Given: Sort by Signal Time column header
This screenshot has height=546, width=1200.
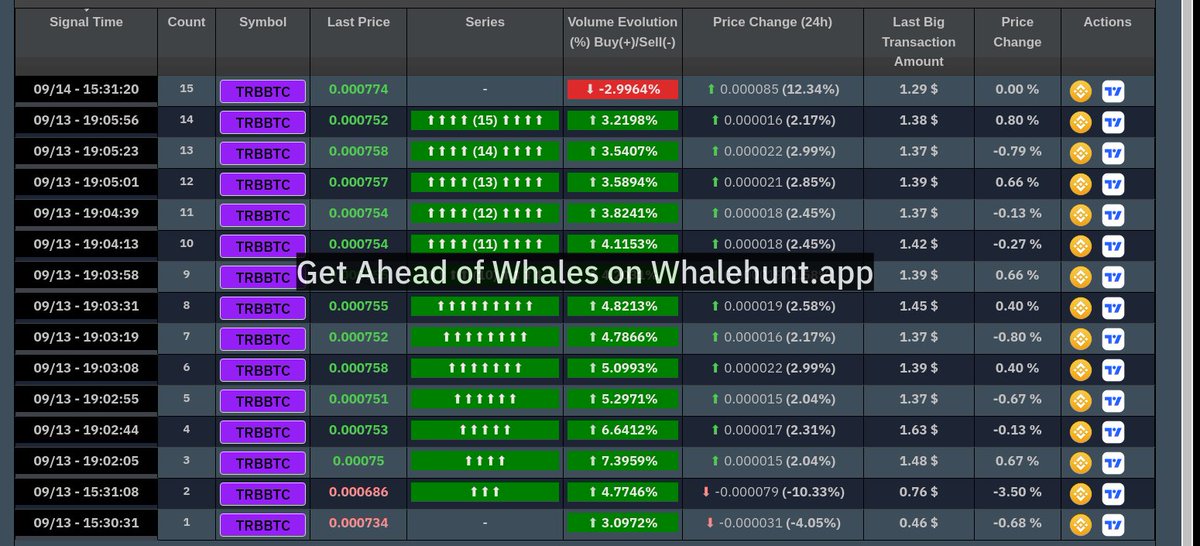Looking at the screenshot, I should 87,22.
